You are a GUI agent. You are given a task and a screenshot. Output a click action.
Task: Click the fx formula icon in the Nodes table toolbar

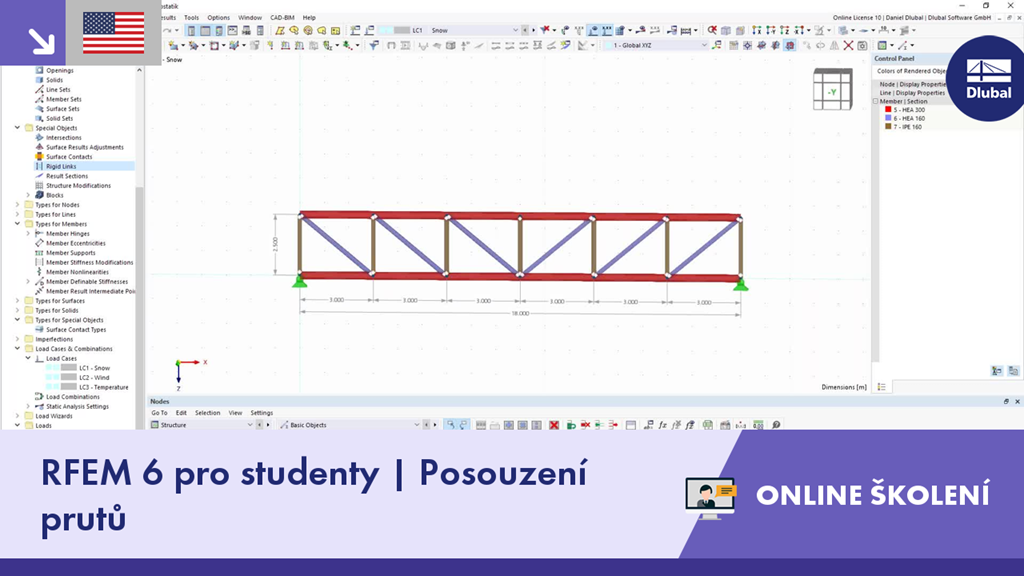(662, 425)
